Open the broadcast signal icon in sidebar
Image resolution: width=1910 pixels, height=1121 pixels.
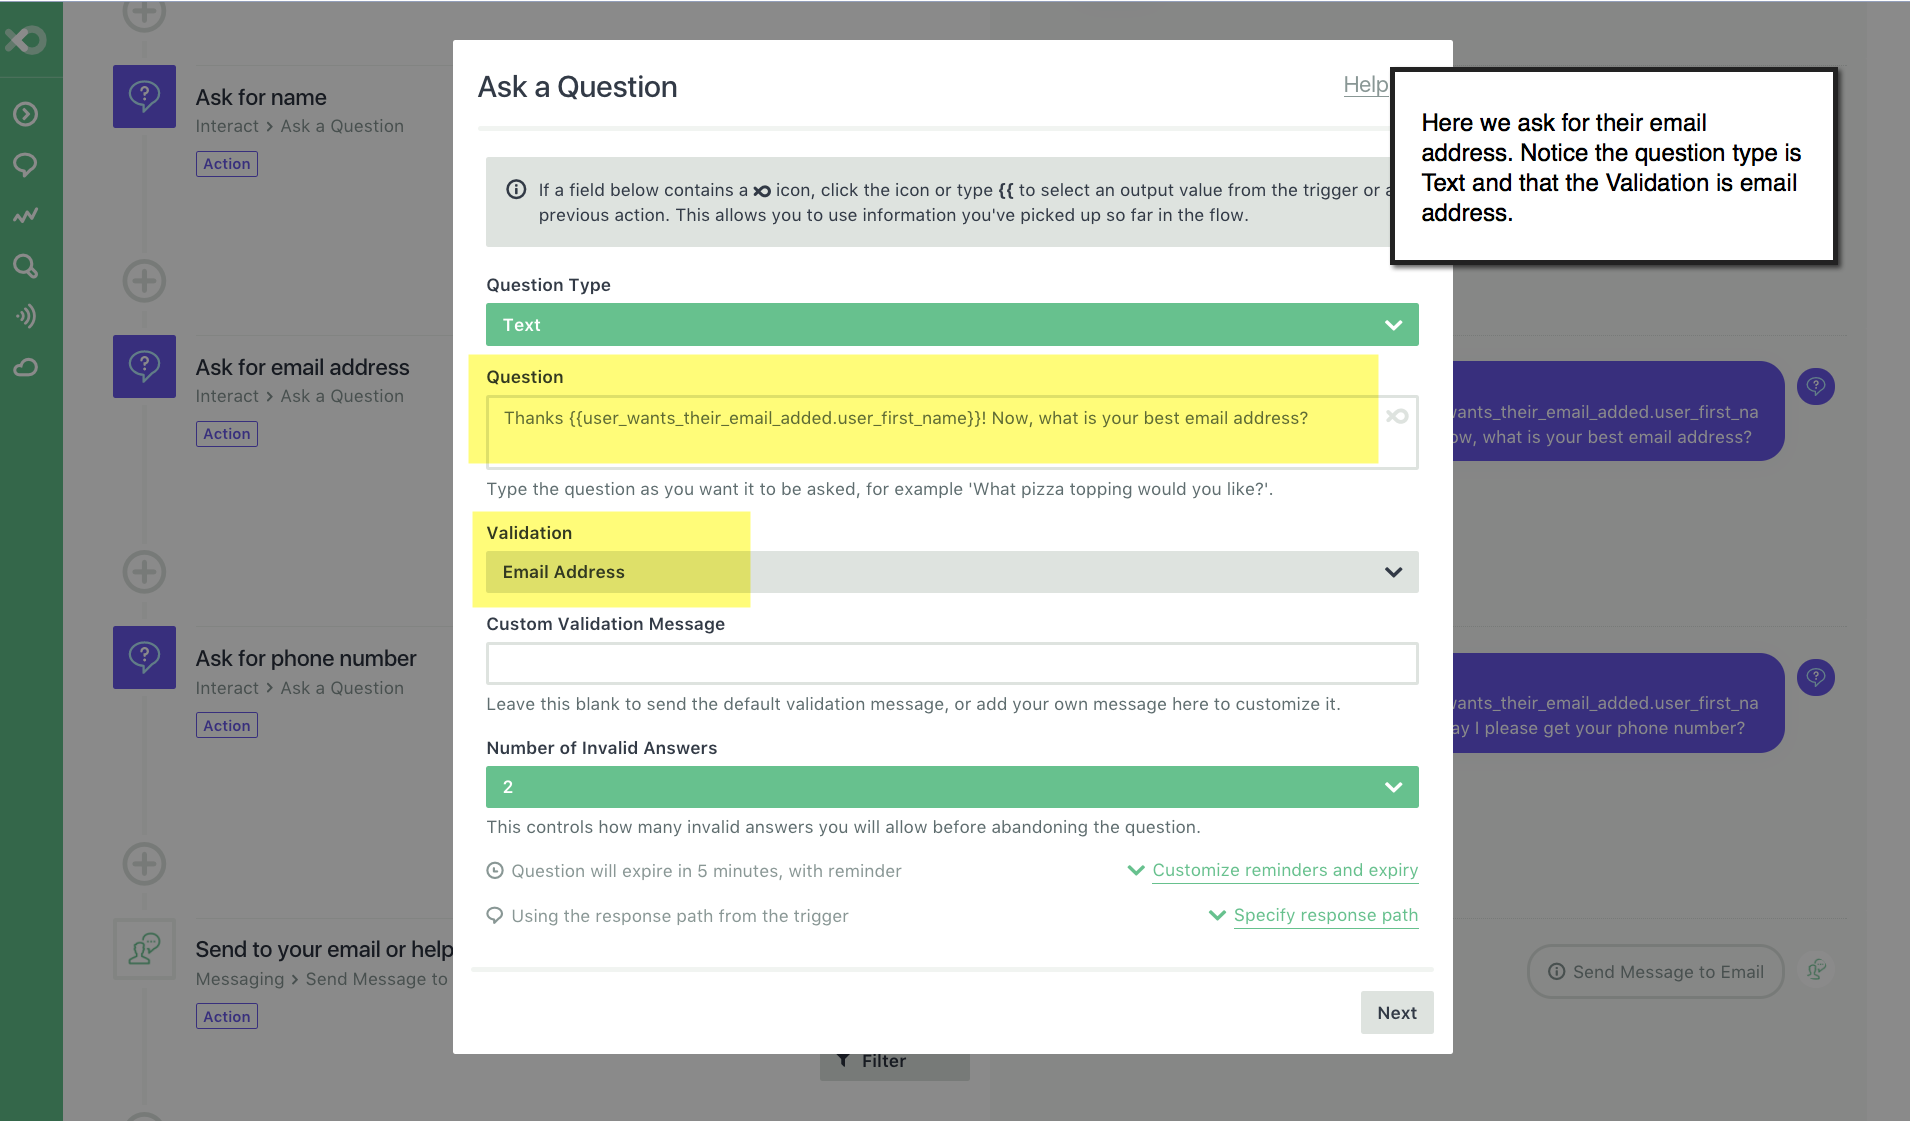(25, 316)
